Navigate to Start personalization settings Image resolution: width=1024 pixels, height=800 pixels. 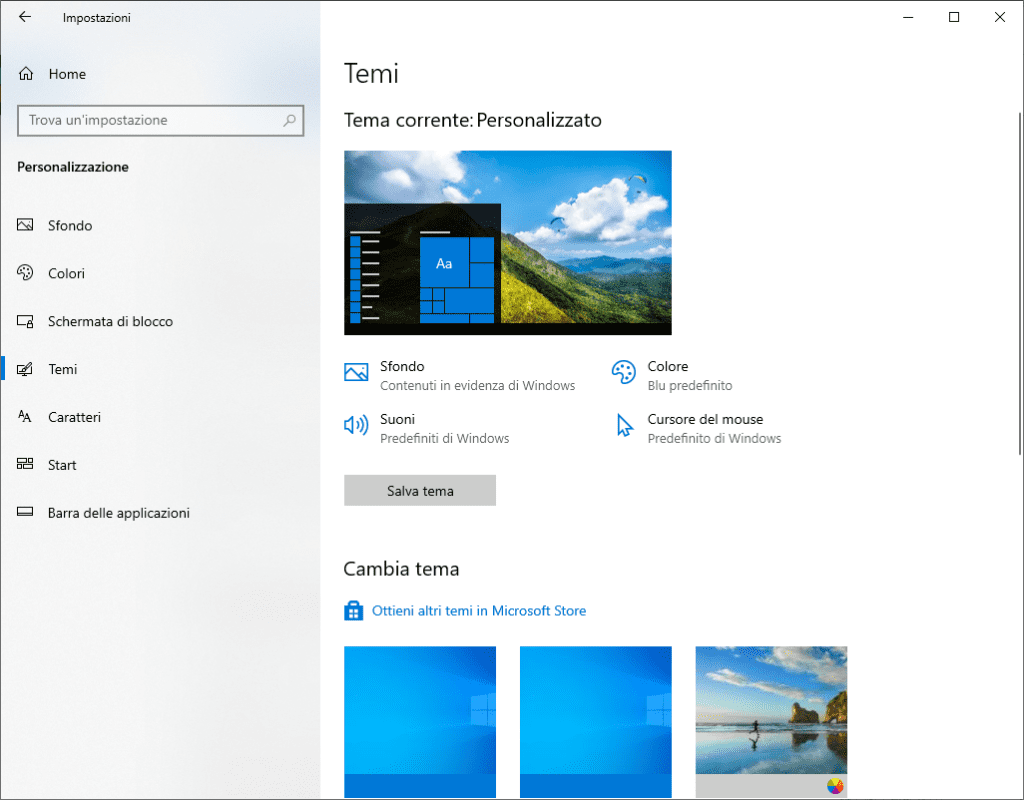62,466
